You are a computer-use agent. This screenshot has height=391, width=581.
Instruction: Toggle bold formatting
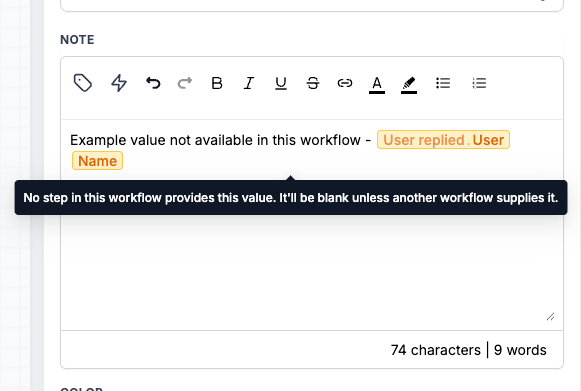217,83
